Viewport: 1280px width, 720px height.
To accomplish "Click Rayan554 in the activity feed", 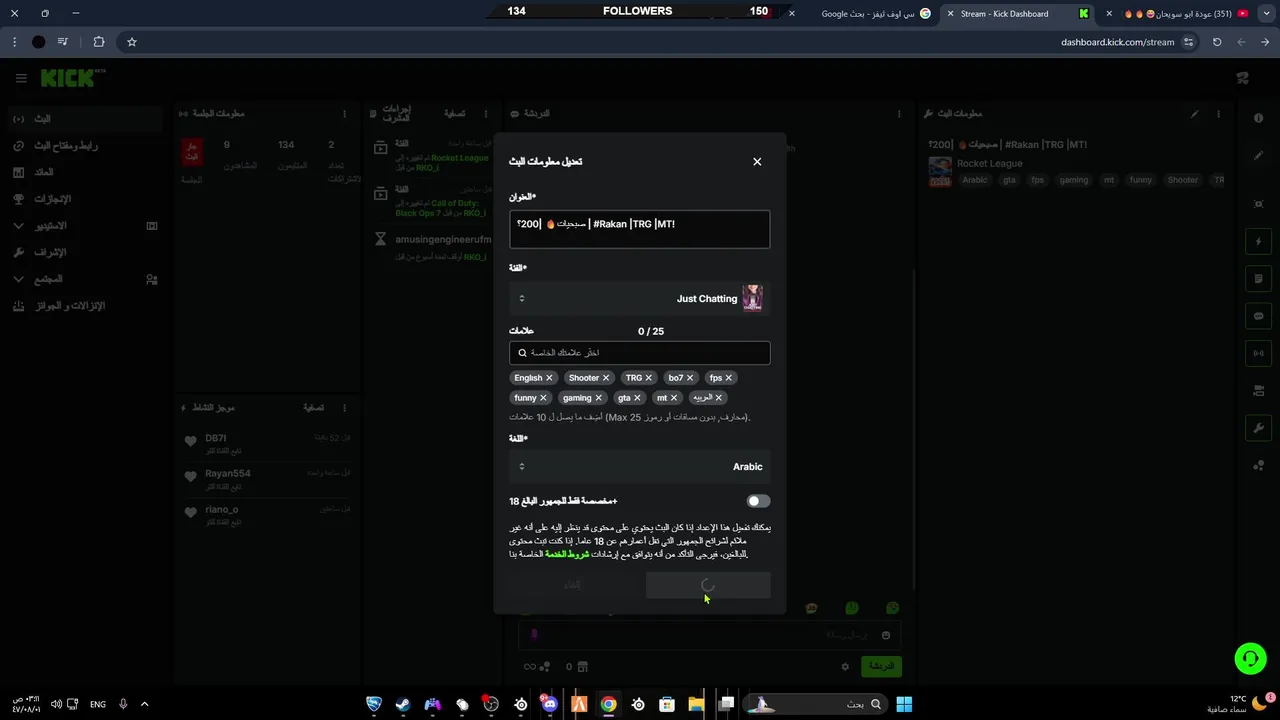I will pos(227,474).
